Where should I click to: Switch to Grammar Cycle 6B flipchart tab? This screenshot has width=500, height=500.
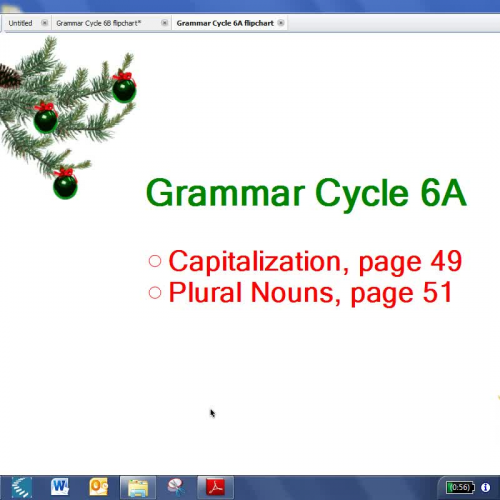[99, 23]
